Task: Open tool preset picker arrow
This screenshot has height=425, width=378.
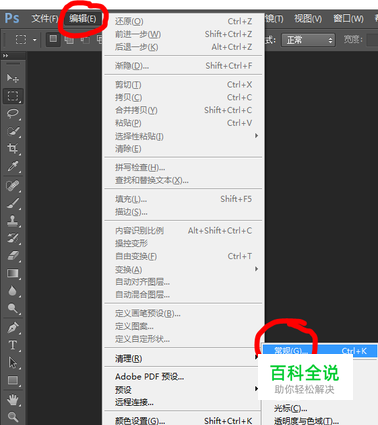Action: 35,40
